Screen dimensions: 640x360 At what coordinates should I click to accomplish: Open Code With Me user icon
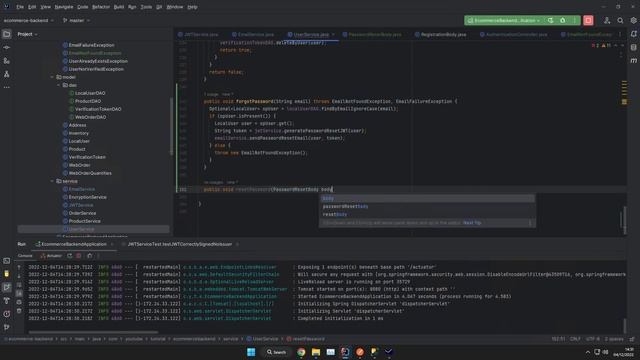point(607,20)
